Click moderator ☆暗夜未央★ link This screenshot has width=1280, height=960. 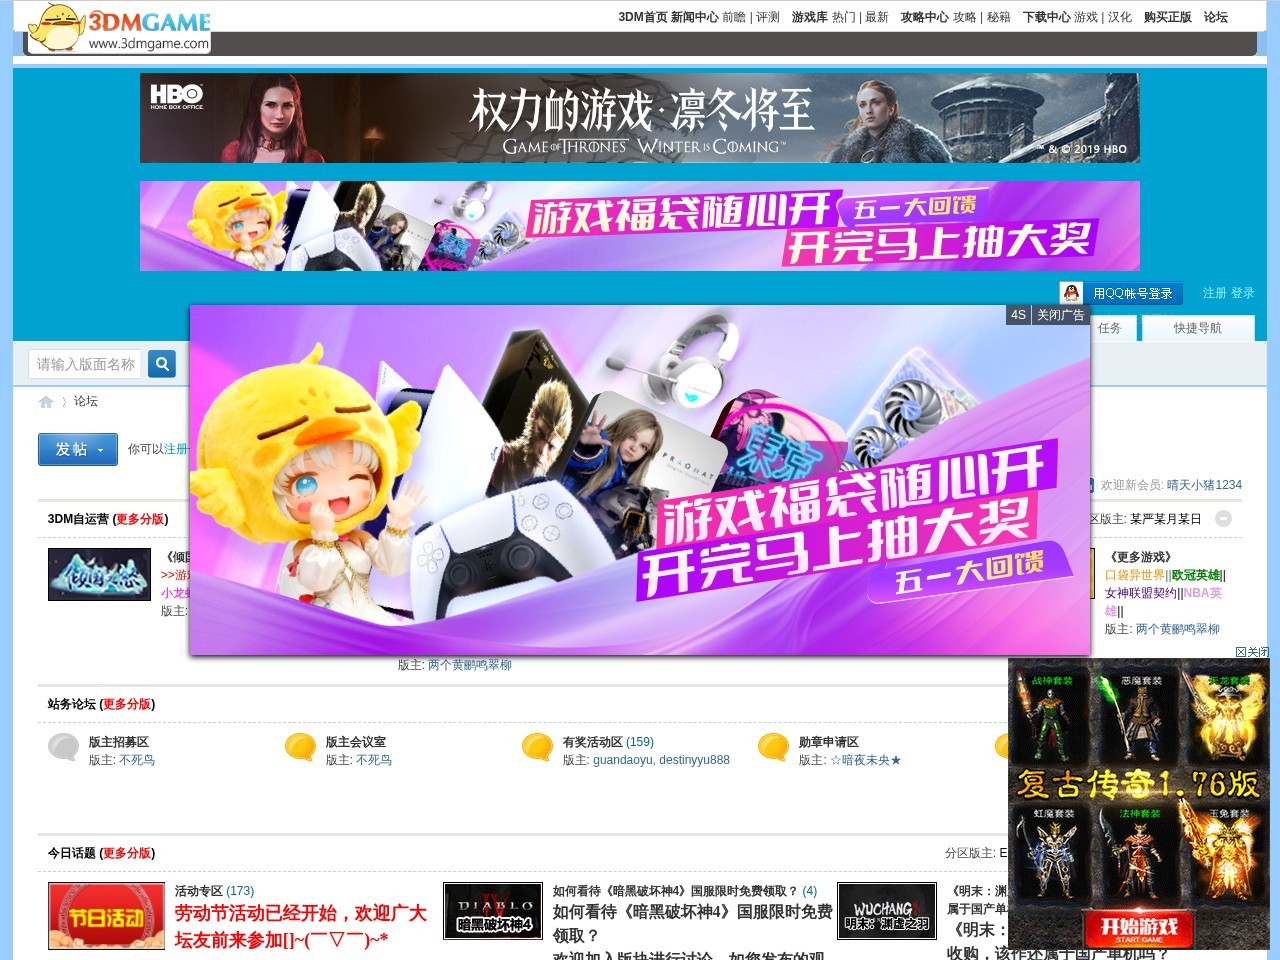click(866, 760)
